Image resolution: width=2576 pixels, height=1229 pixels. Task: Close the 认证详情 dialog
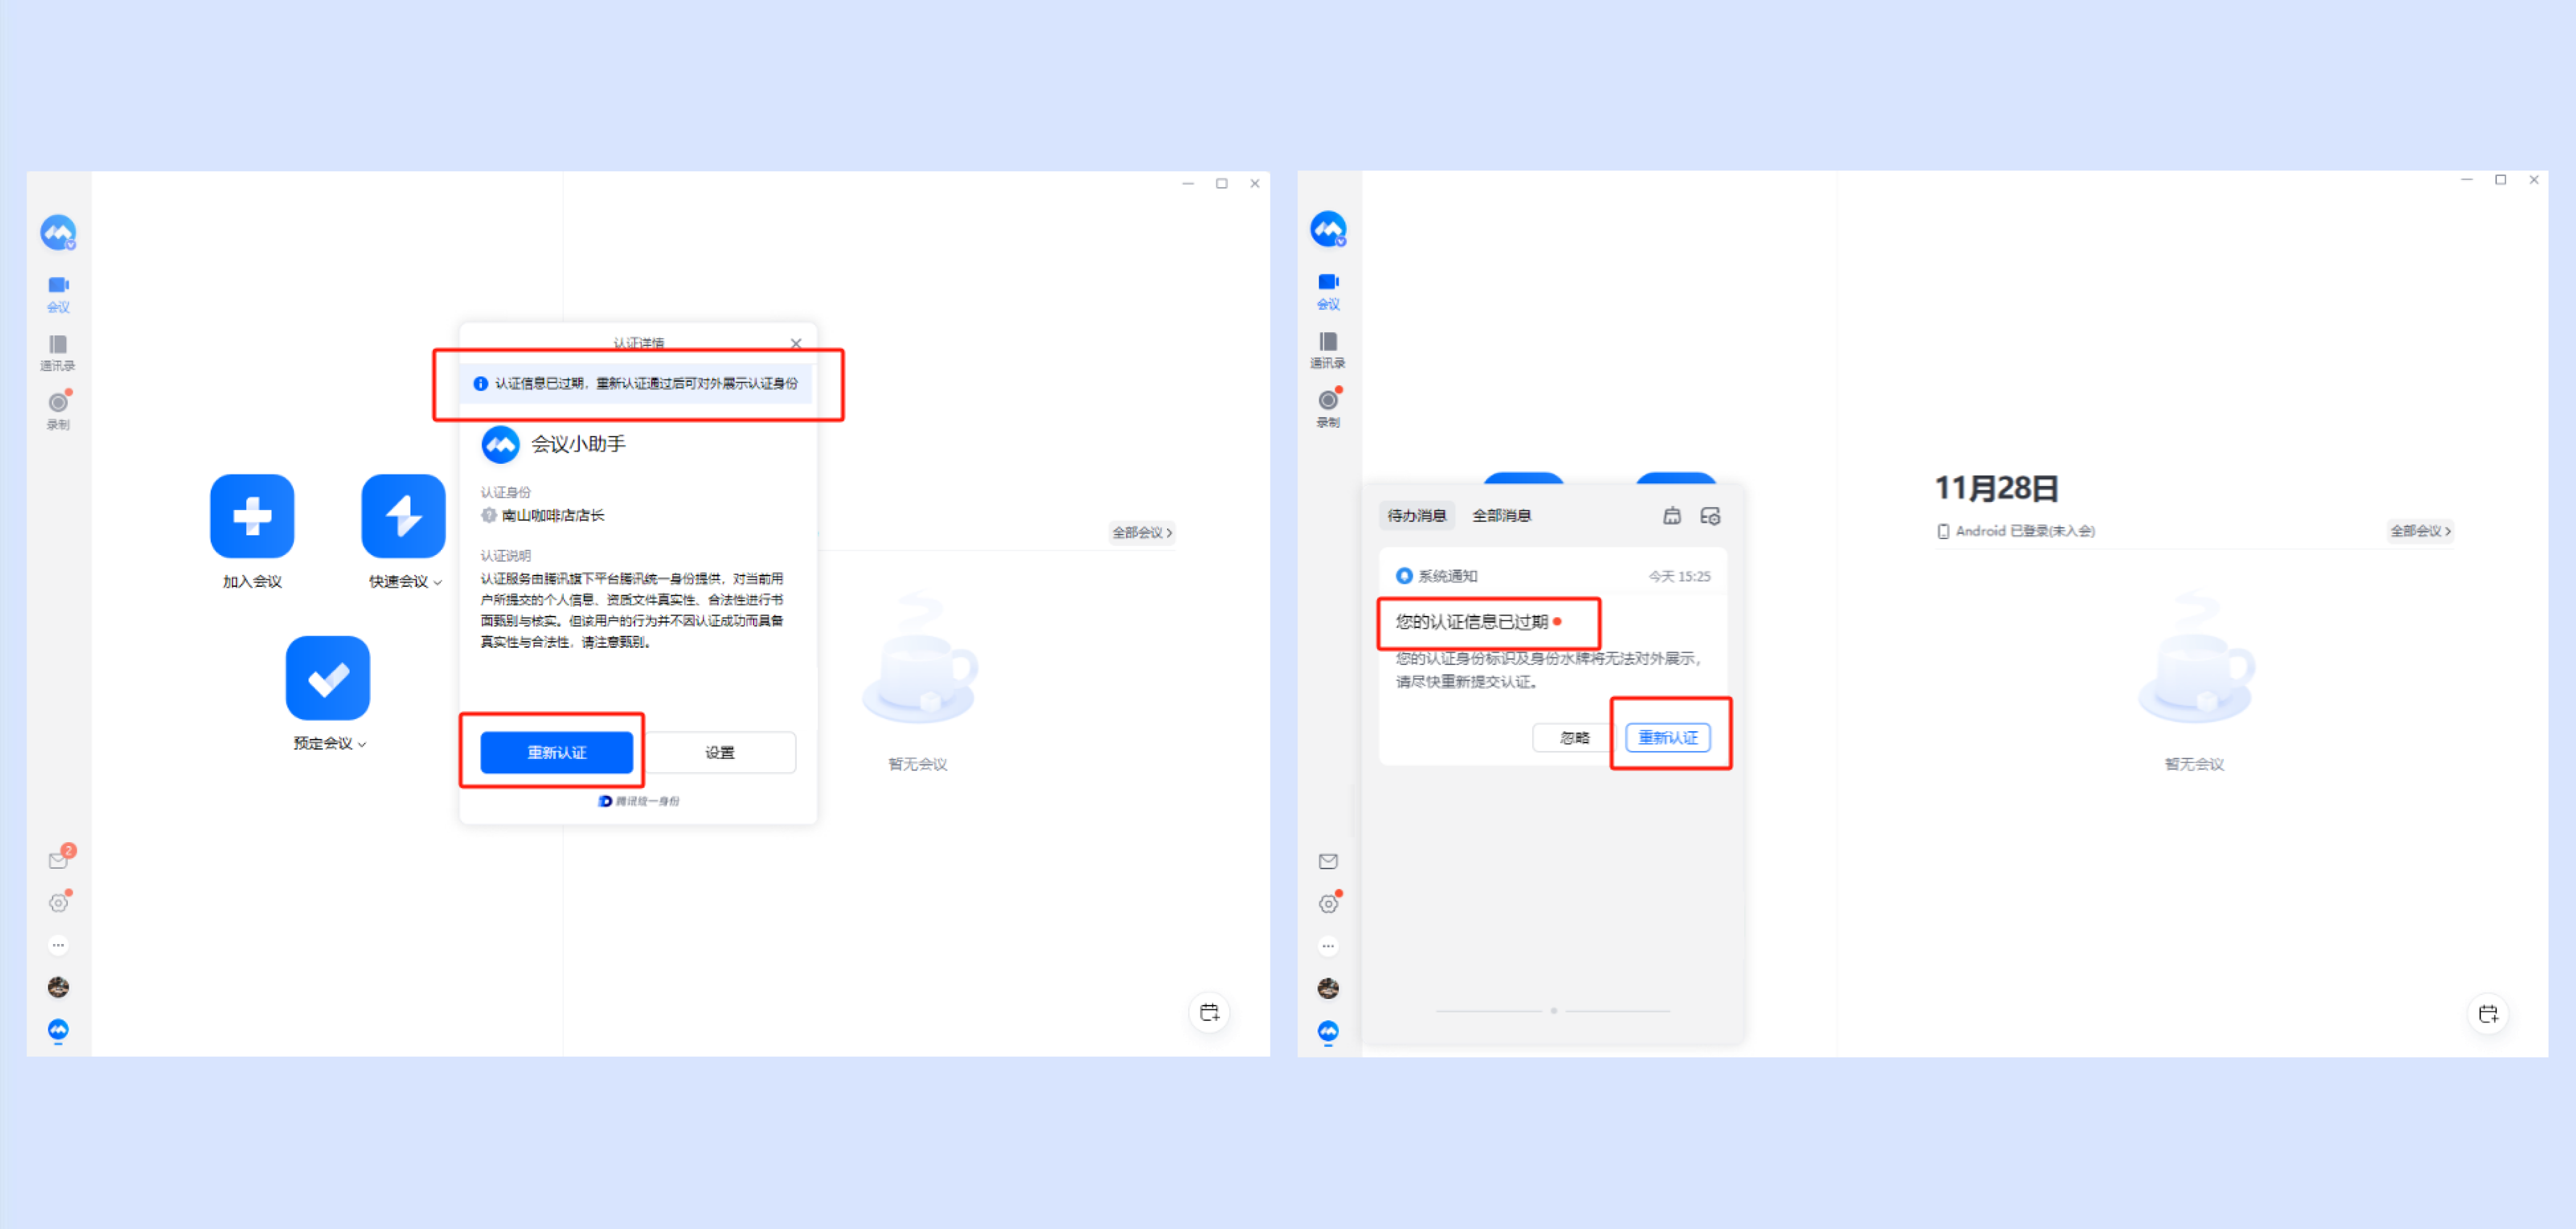[x=796, y=343]
